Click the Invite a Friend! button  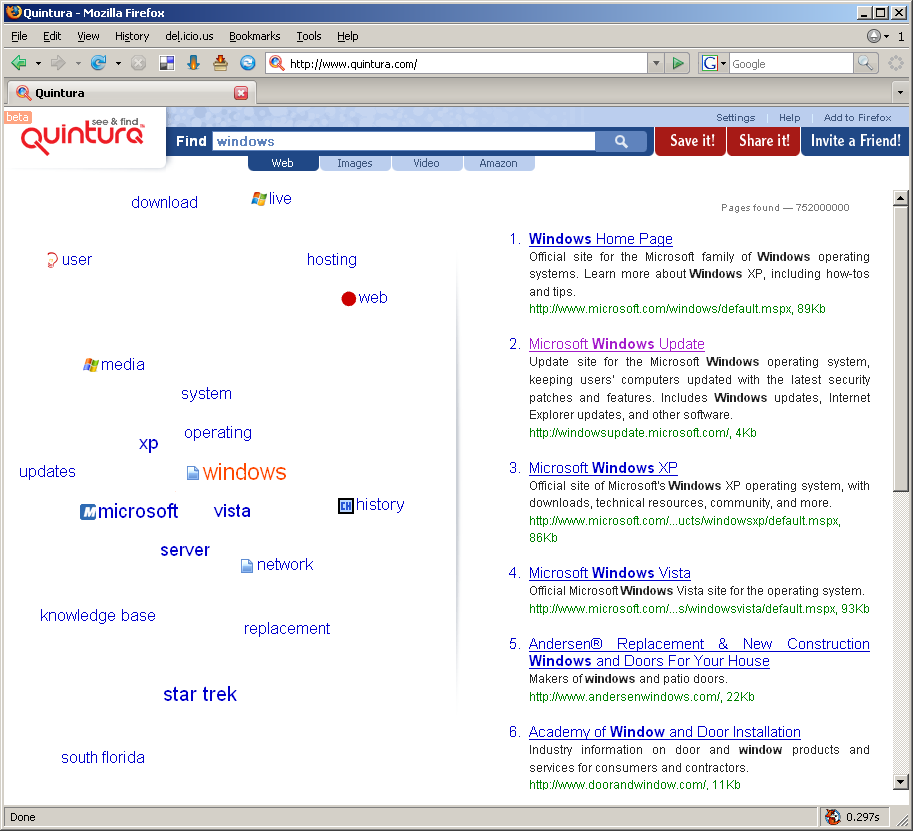(x=855, y=141)
